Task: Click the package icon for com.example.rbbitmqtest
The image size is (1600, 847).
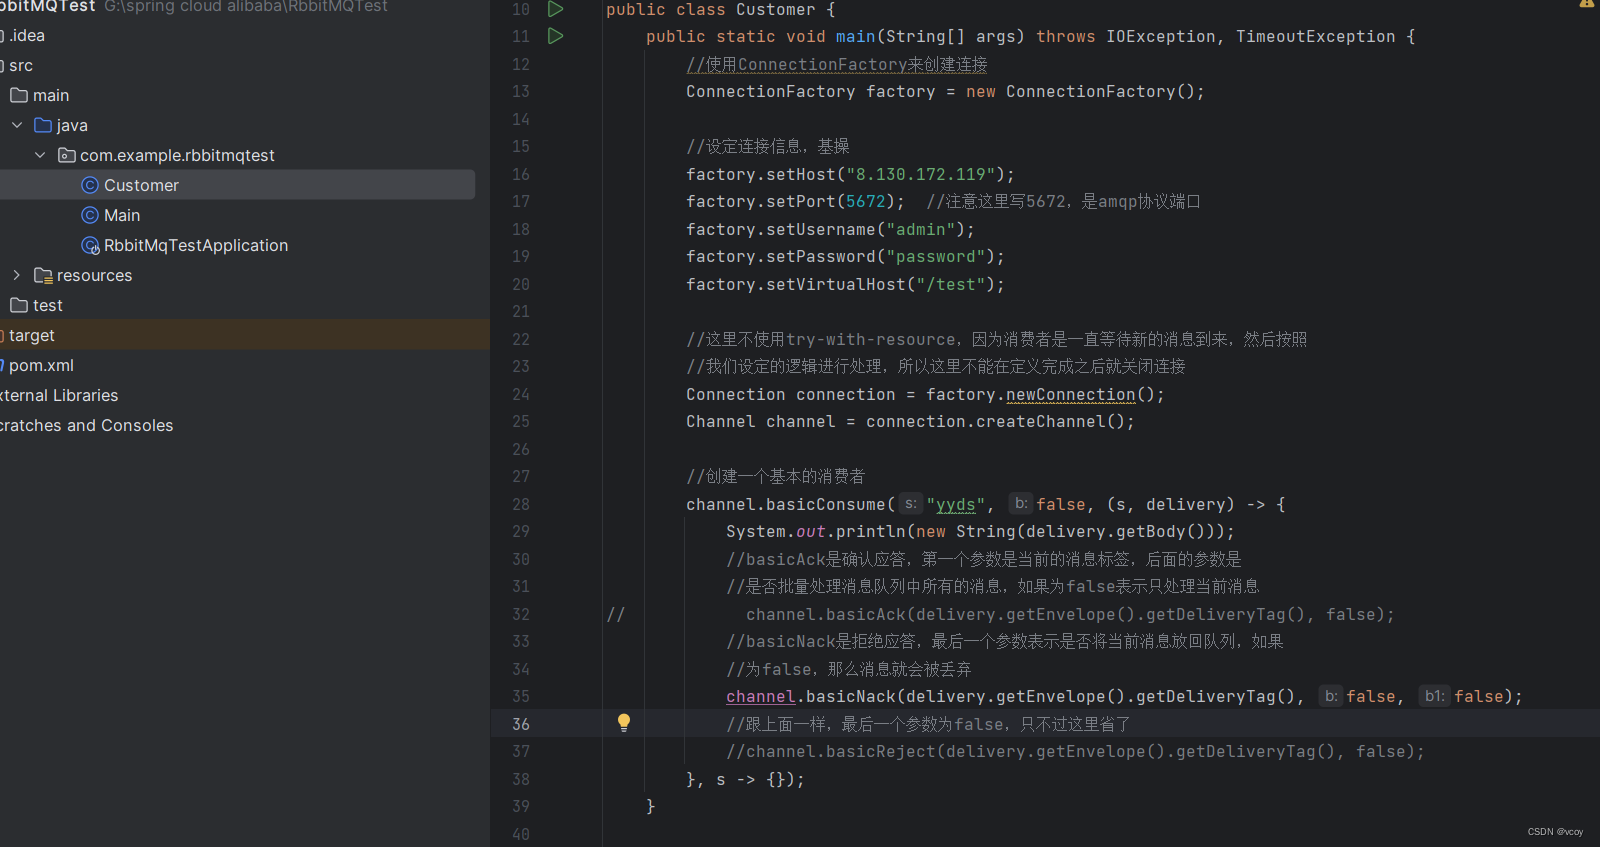Action: 67,155
